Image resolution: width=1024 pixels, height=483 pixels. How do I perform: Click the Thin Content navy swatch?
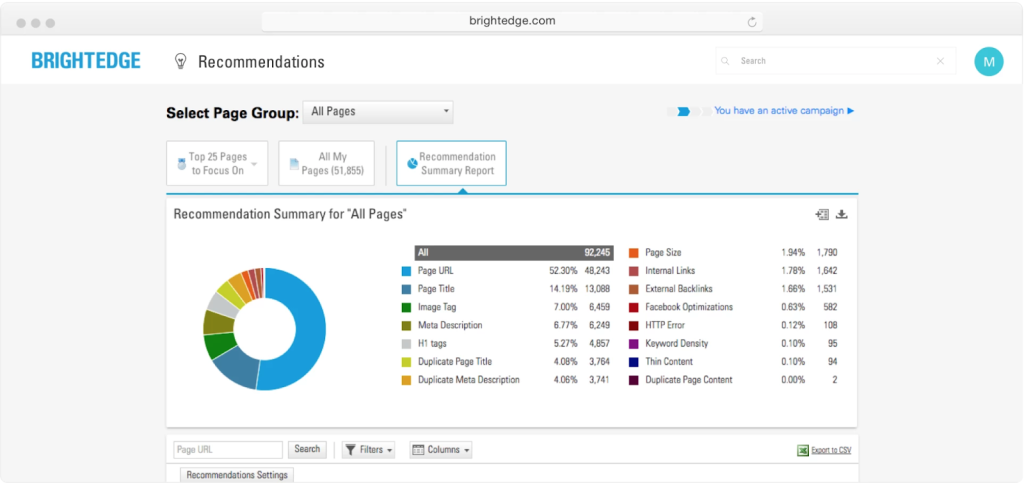633,362
